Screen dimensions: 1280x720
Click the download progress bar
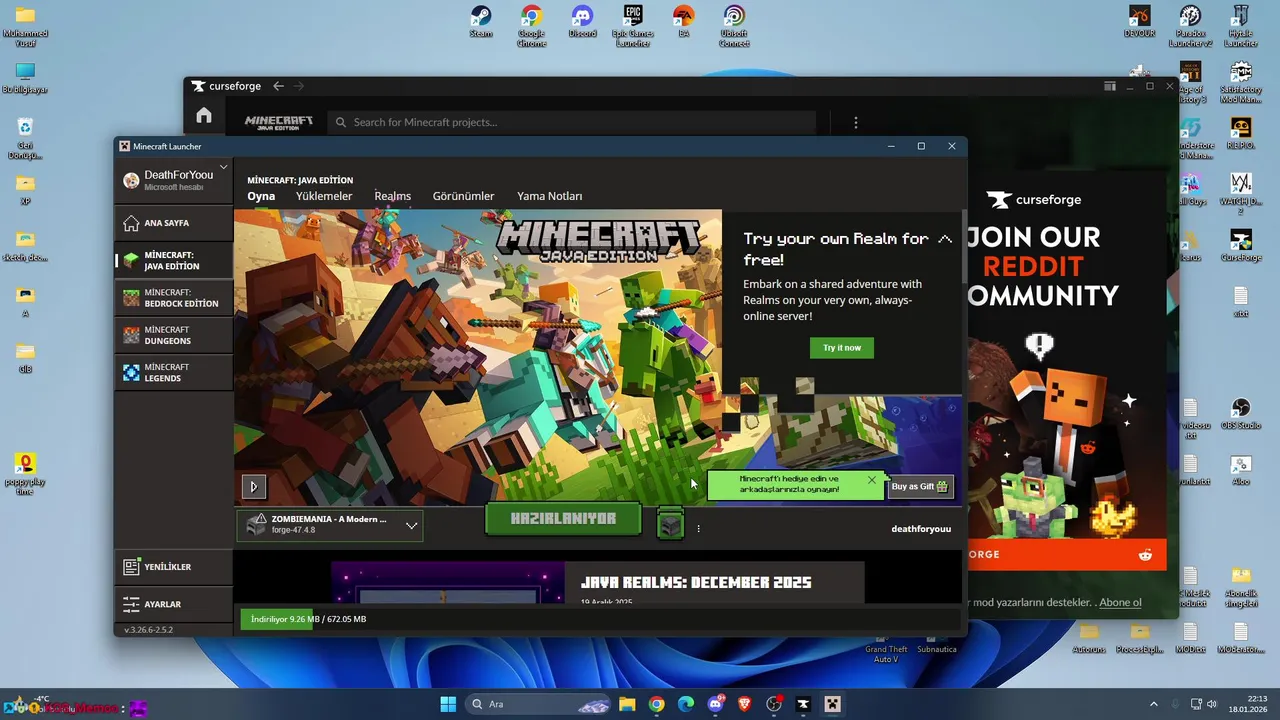pos(600,619)
